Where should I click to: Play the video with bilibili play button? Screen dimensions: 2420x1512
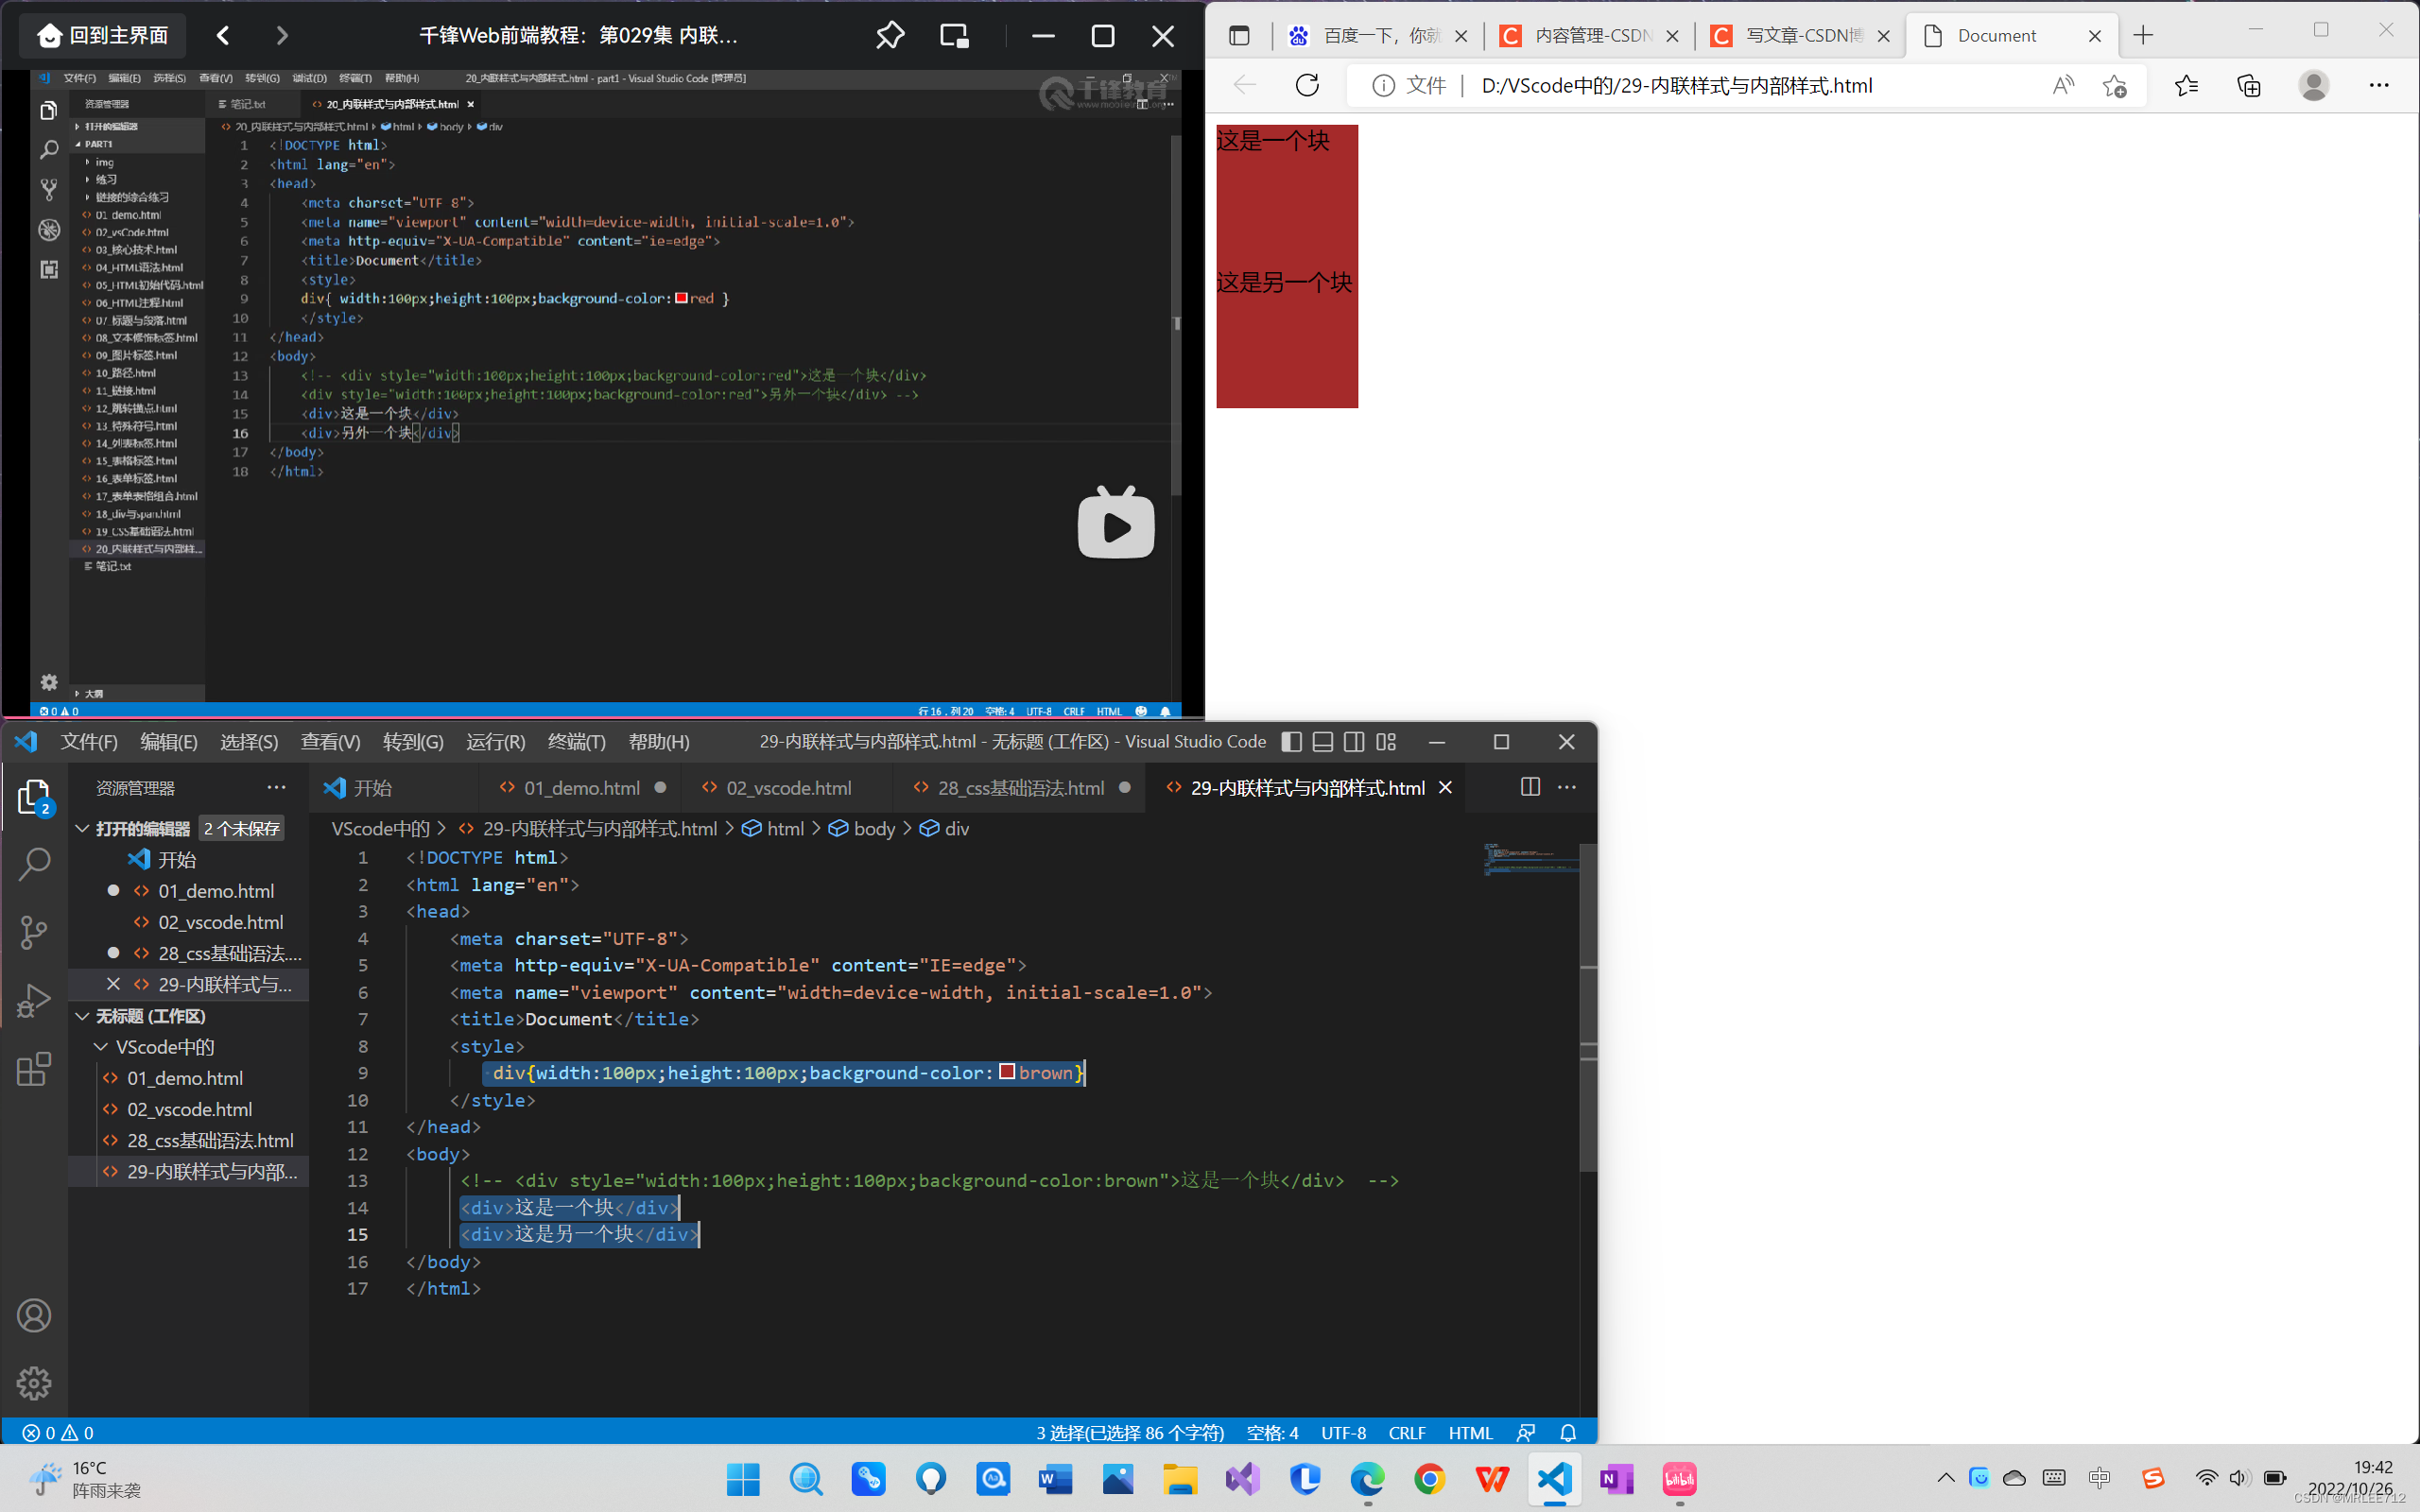point(1116,522)
